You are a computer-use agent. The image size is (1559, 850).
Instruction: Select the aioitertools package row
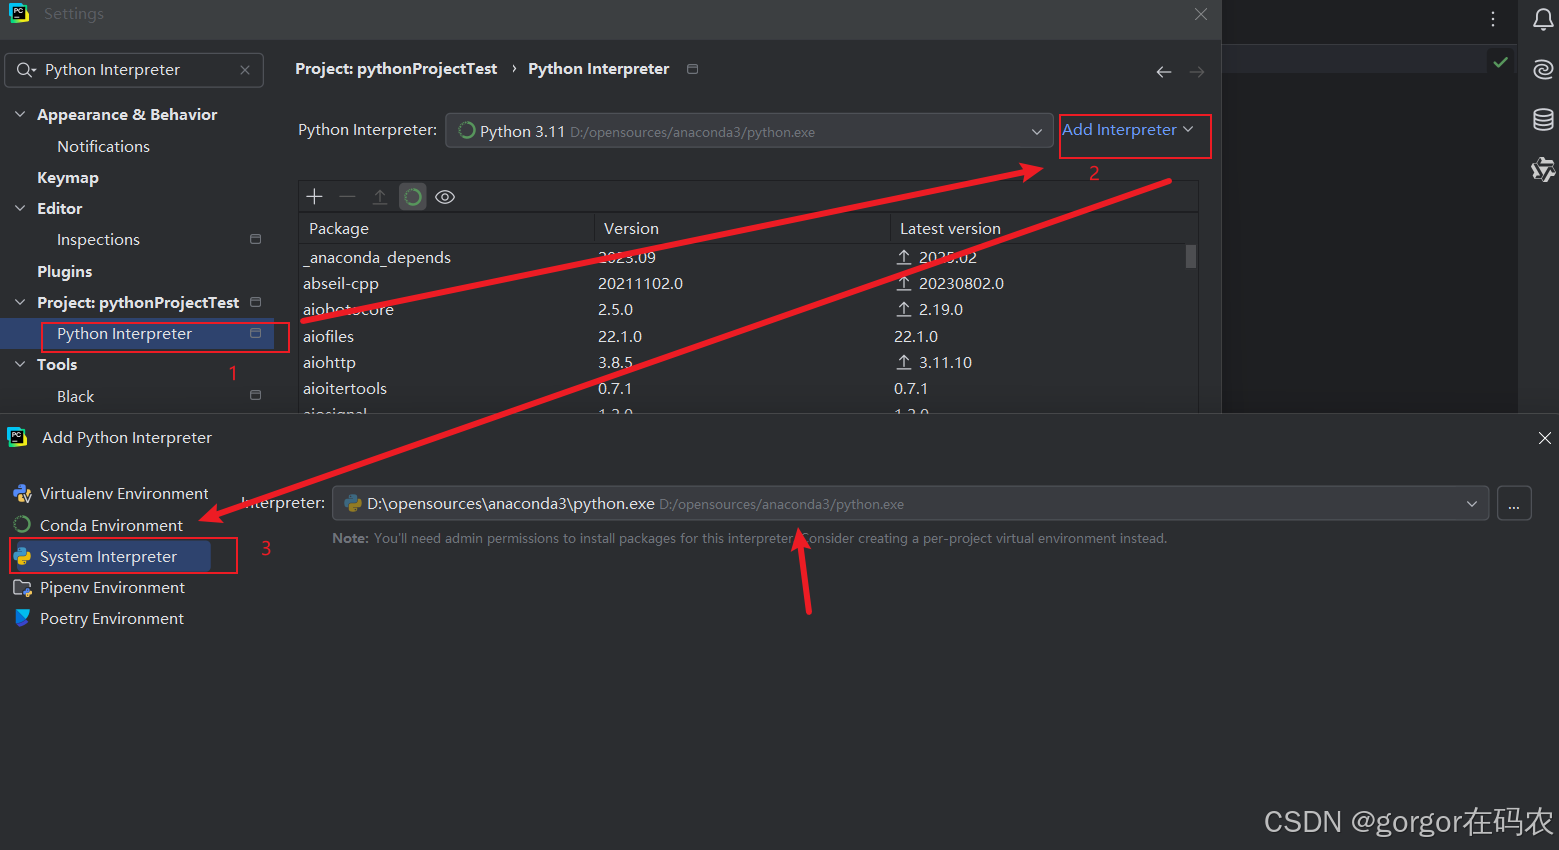coord(742,389)
